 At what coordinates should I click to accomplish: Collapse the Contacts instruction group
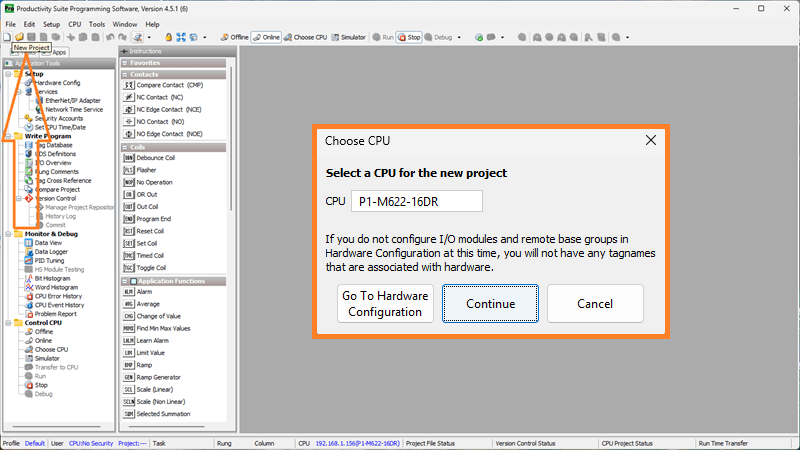[125, 74]
